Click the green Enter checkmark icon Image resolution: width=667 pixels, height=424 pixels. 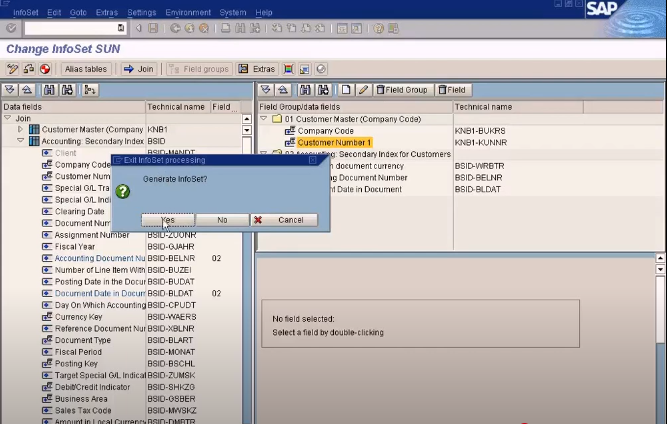[x=11, y=28]
